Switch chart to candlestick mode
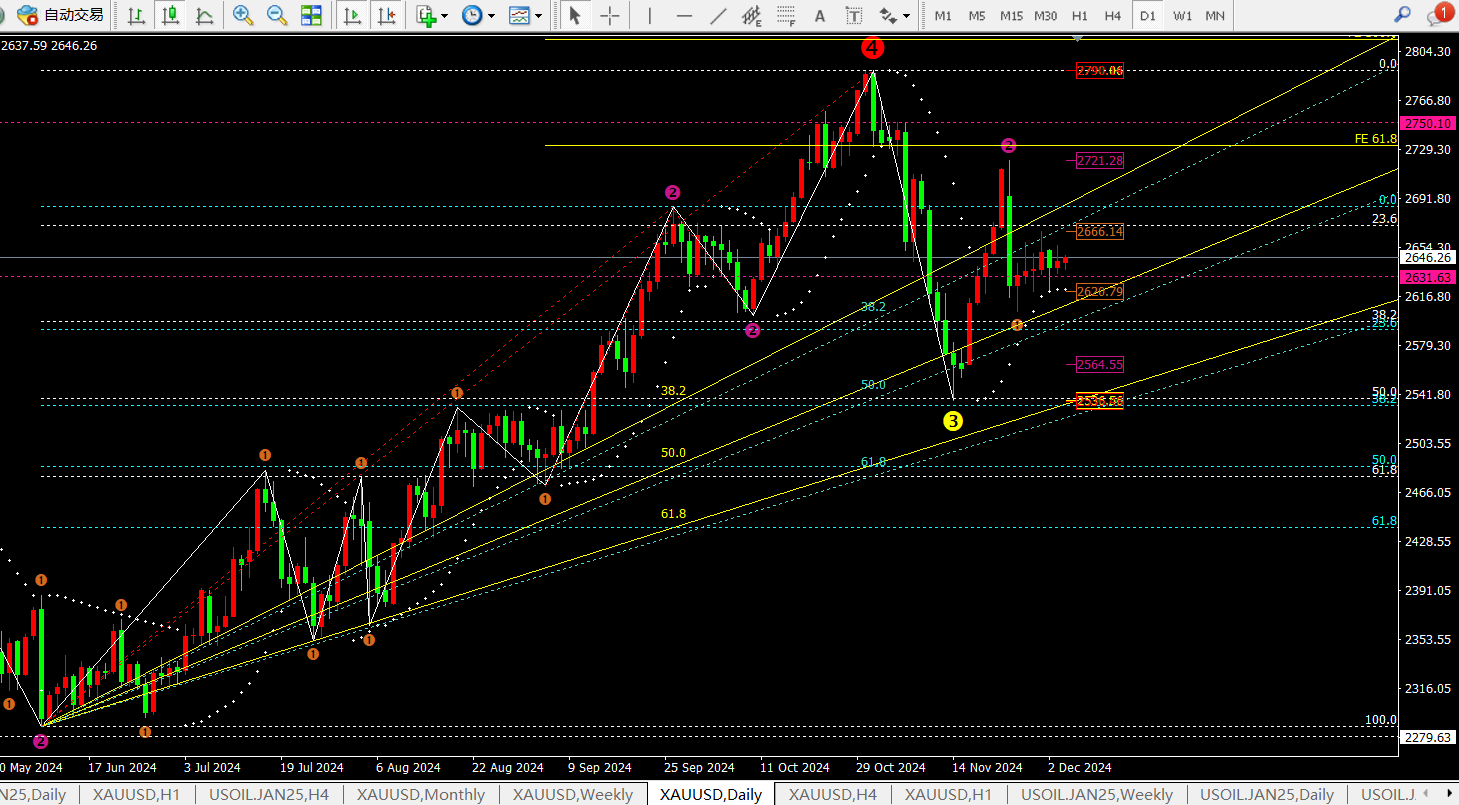Image resolution: width=1459 pixels, height=805 pixels. [x=170, y=15]
